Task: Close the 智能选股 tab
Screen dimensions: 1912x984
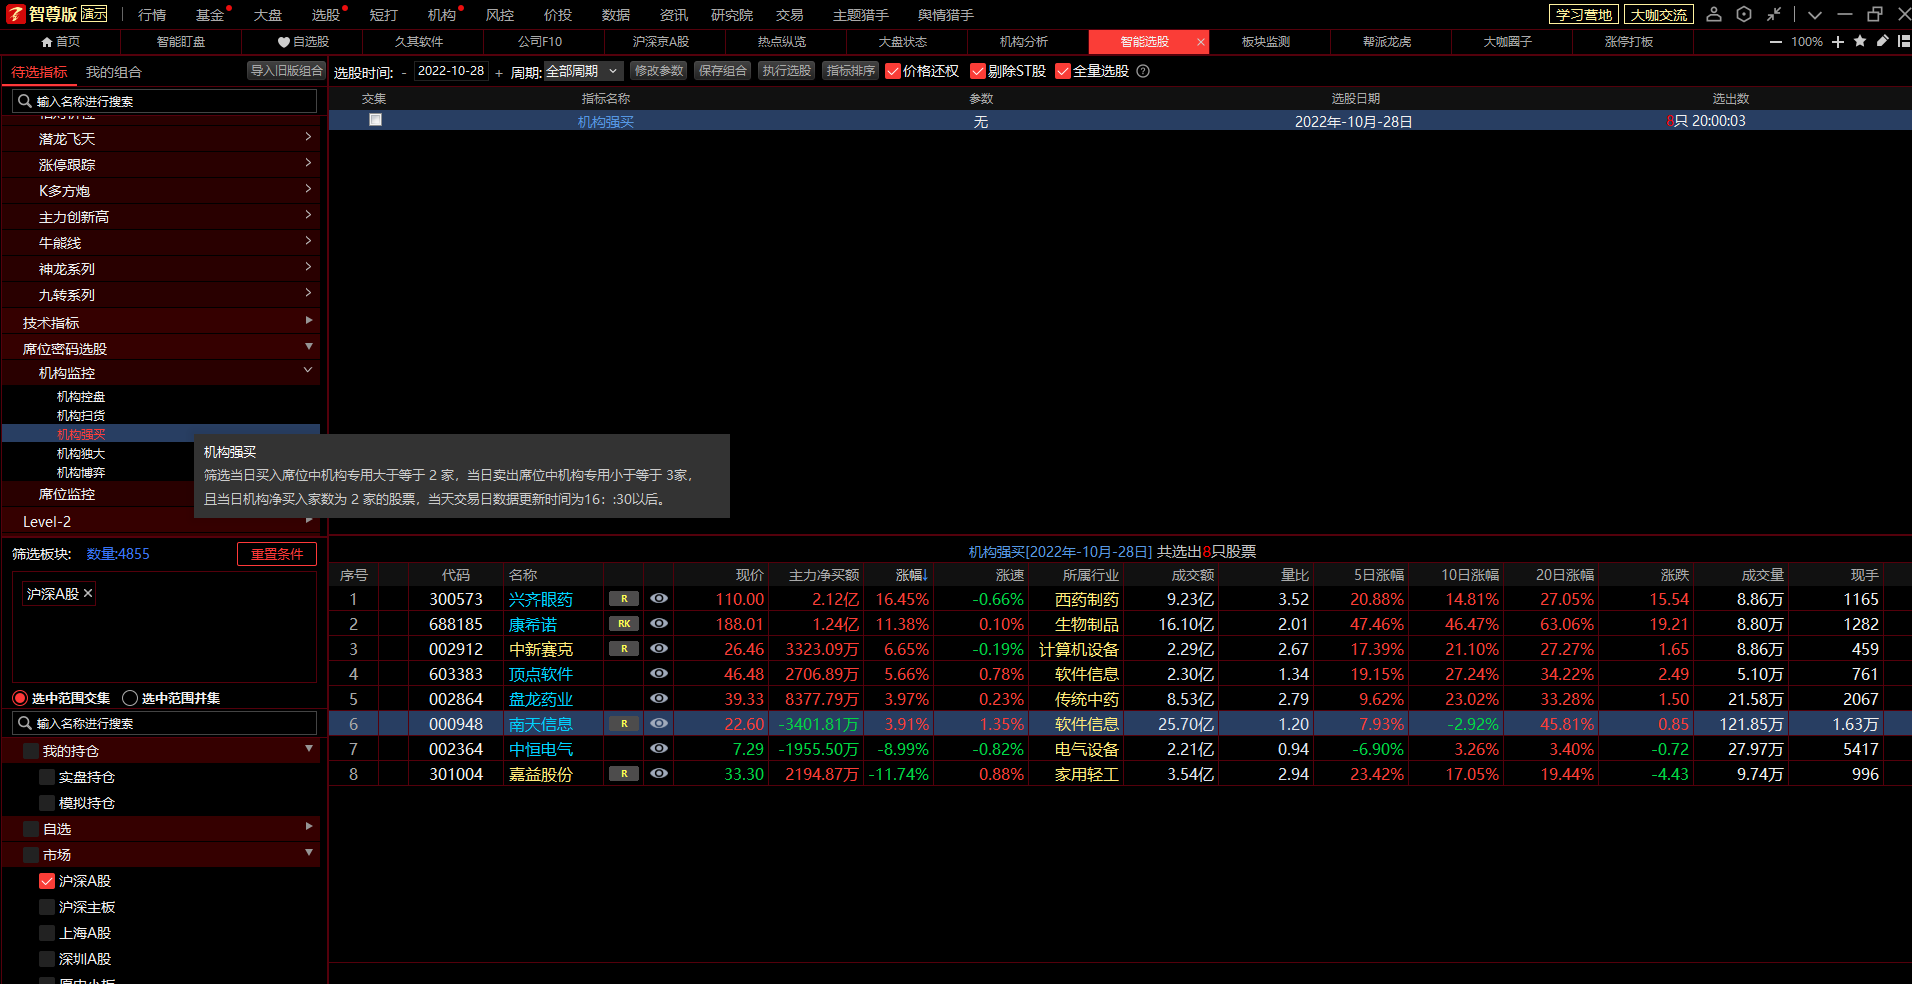Action: (1200, 42)
